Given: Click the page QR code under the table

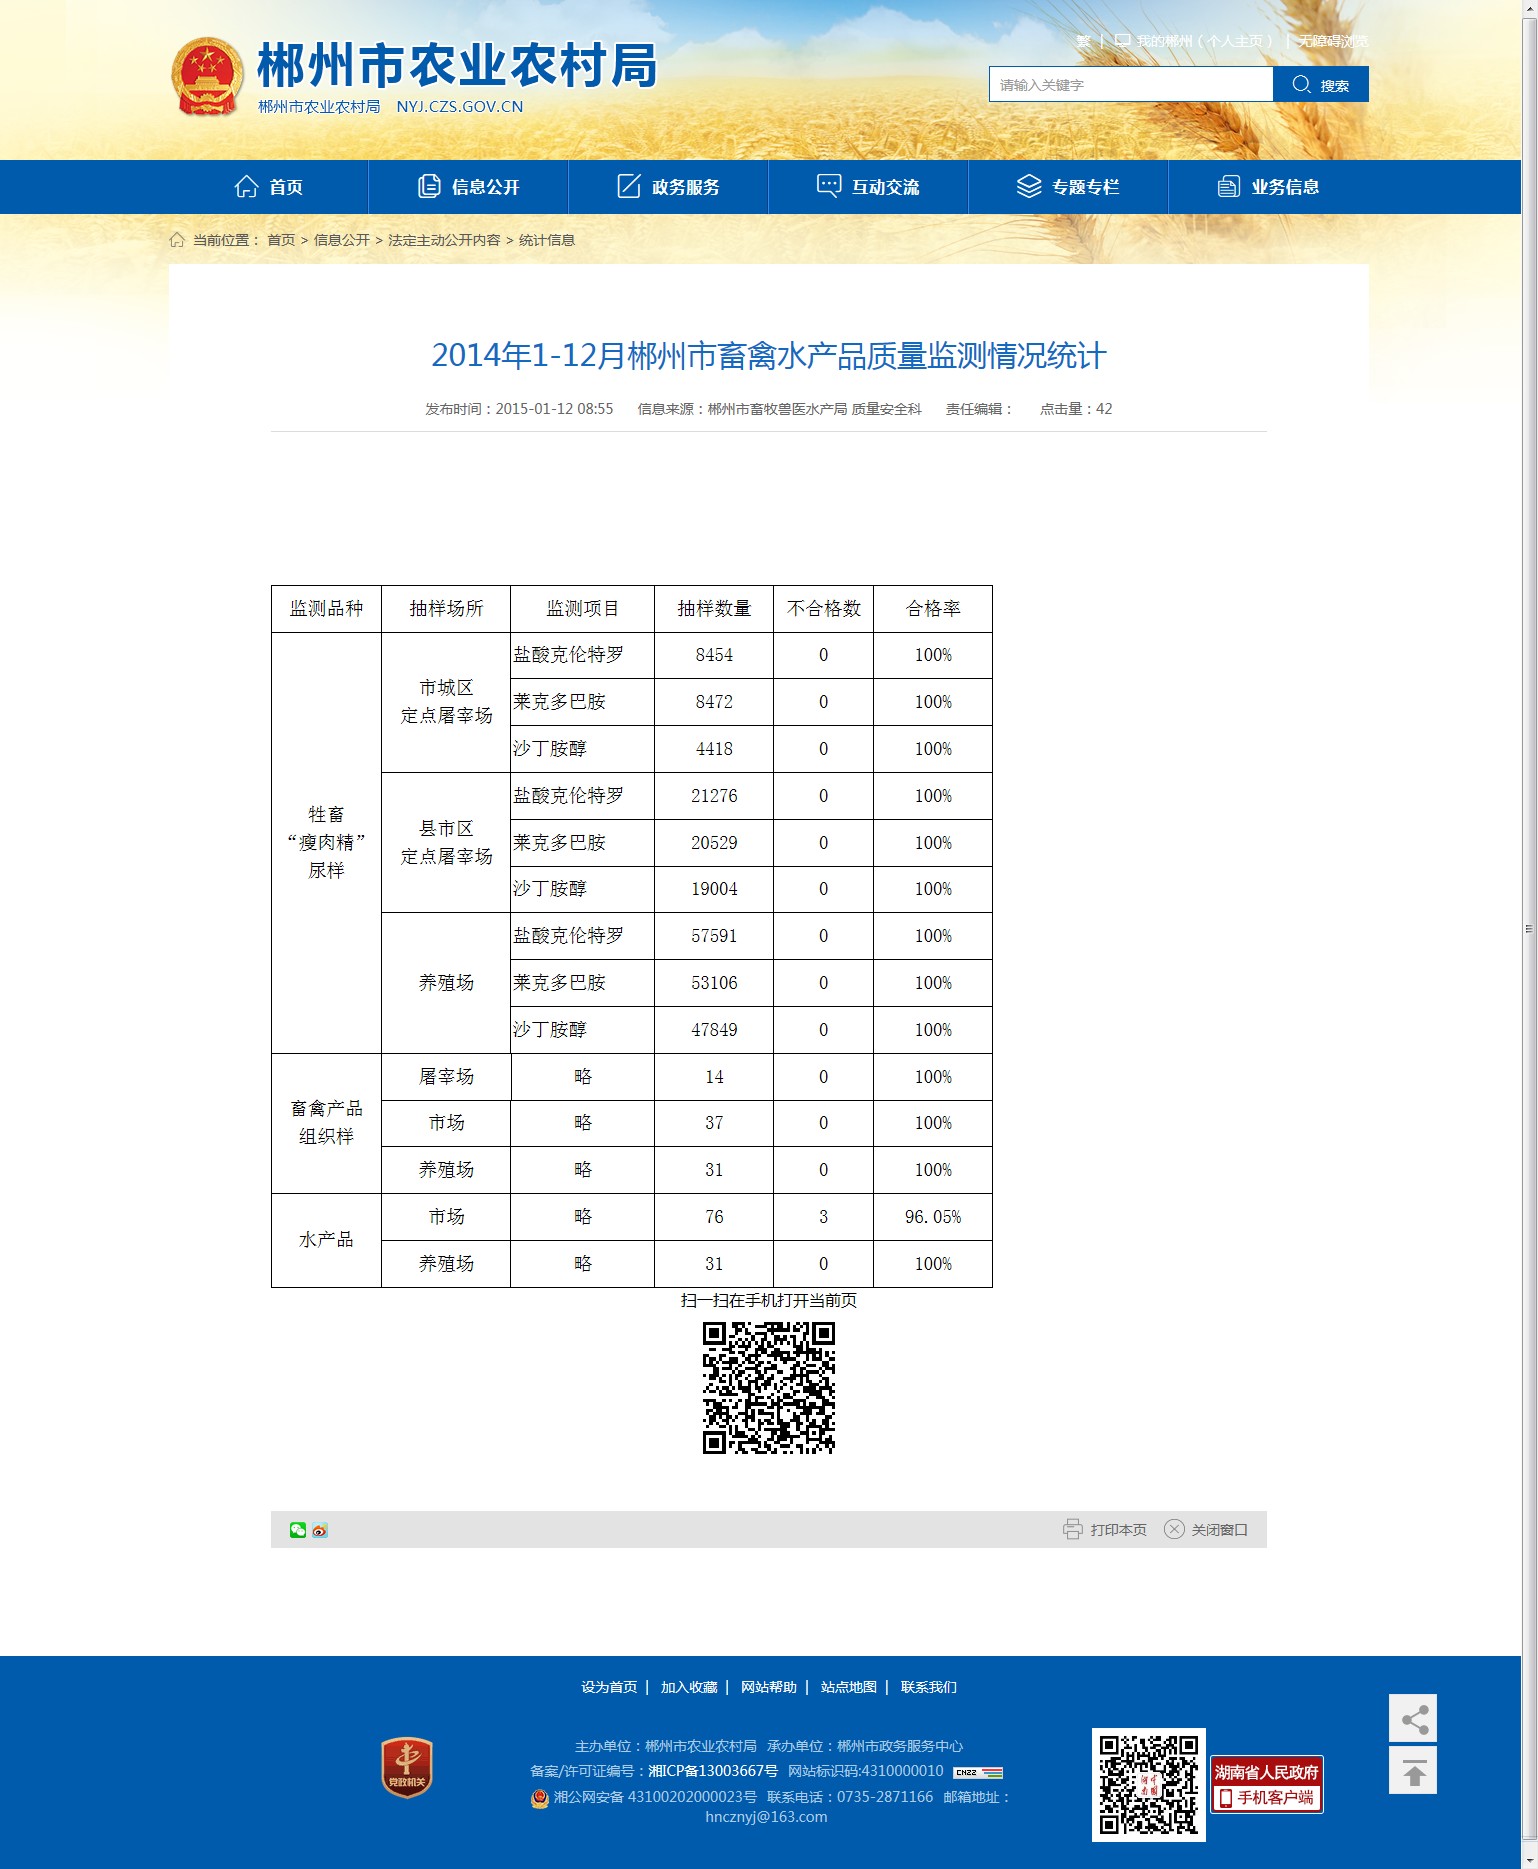Looking at the screenshot, I should coord(768,1387).
